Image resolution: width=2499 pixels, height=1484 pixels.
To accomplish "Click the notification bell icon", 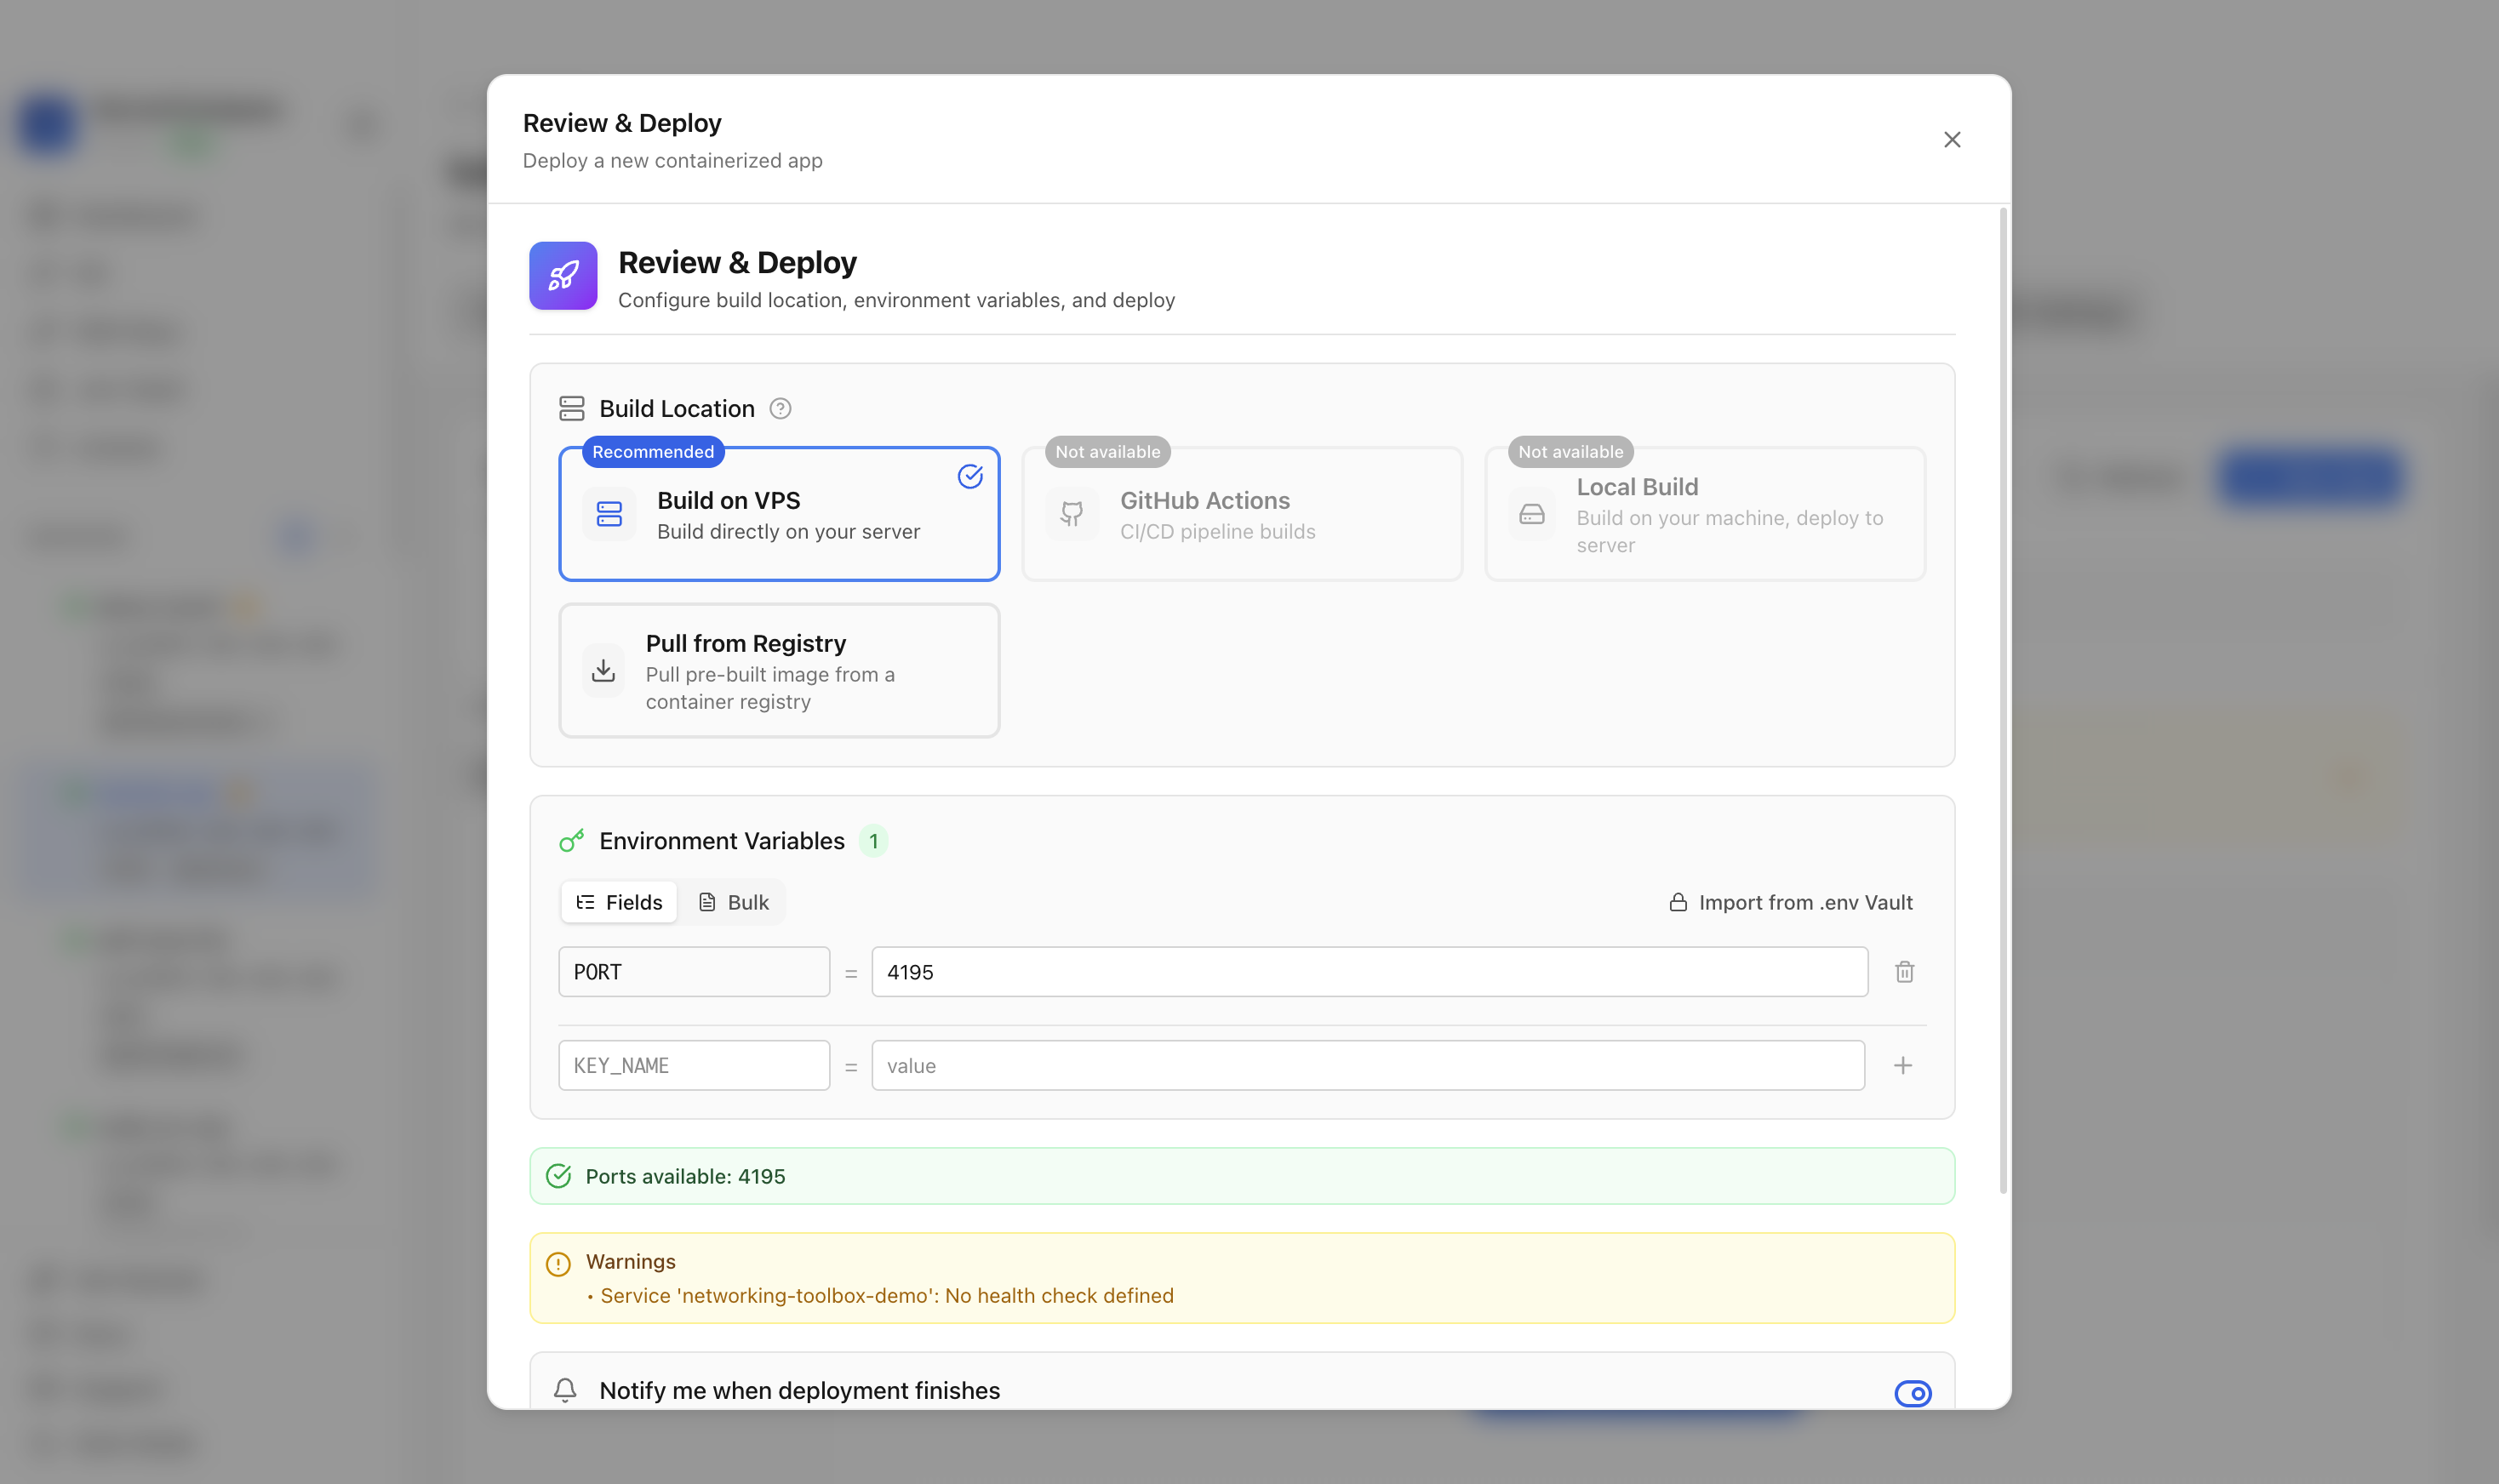I will (x=565, y=1390).
